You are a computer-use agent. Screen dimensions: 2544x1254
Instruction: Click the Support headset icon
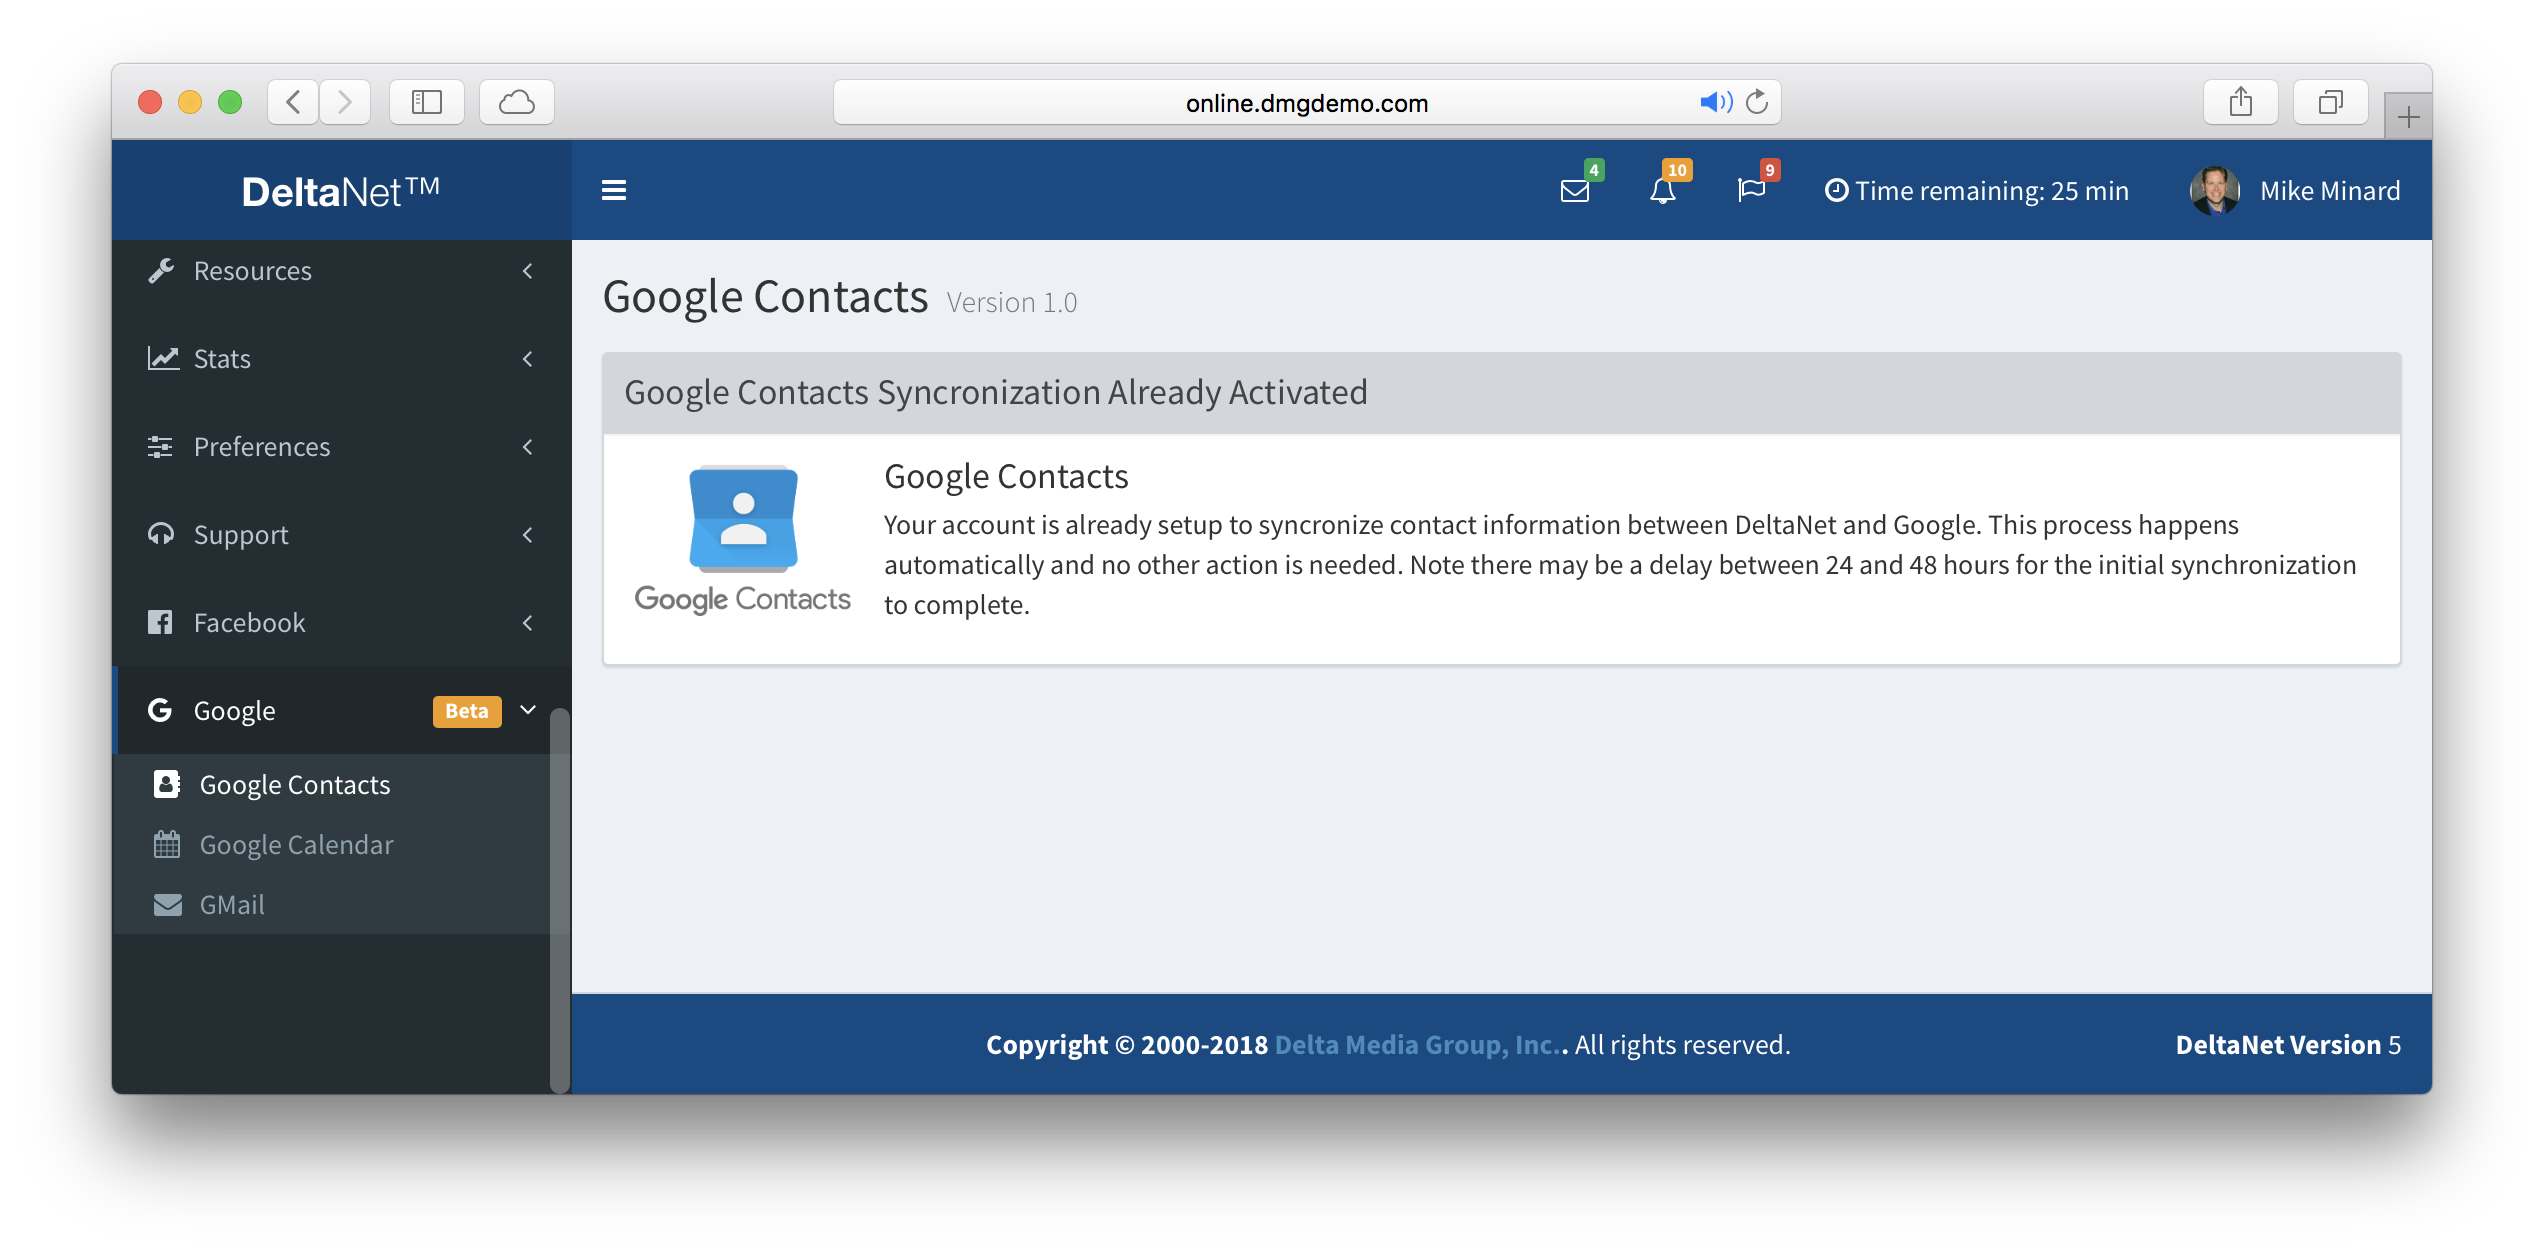[x=161, y=534]
